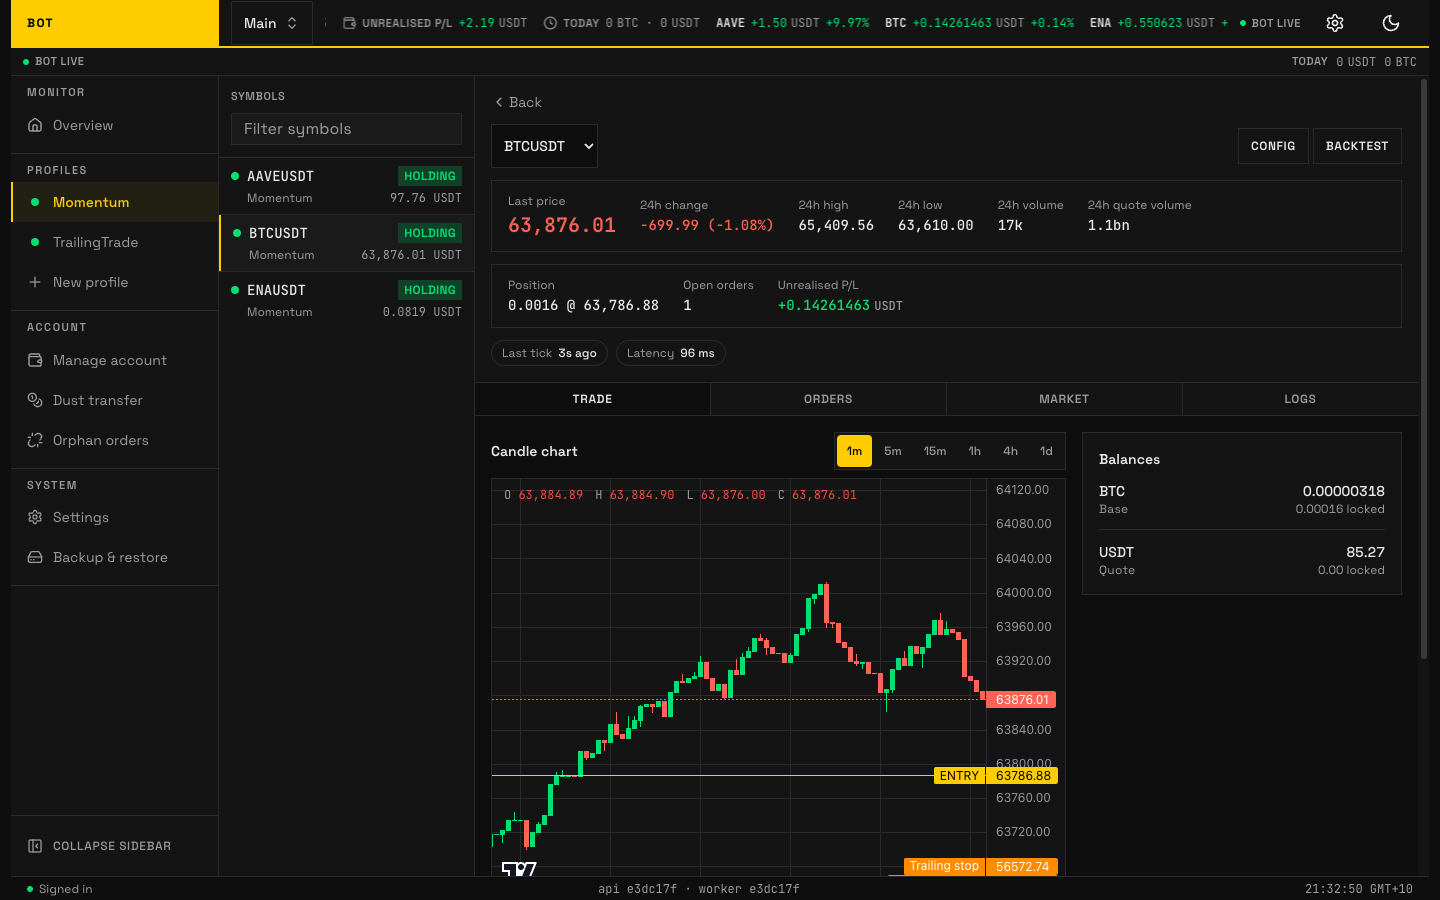Click the BOT logo header
1440x900 pixels.
pyautogui.click(x=115, y=23)
